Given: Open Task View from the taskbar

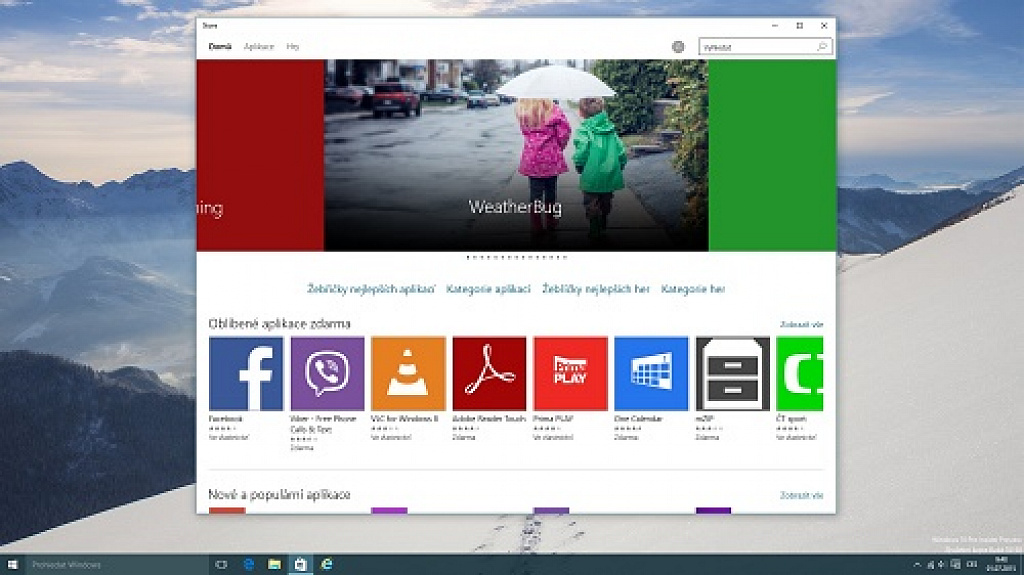Looking at the screenshot, I should click(x=221, y=565).
